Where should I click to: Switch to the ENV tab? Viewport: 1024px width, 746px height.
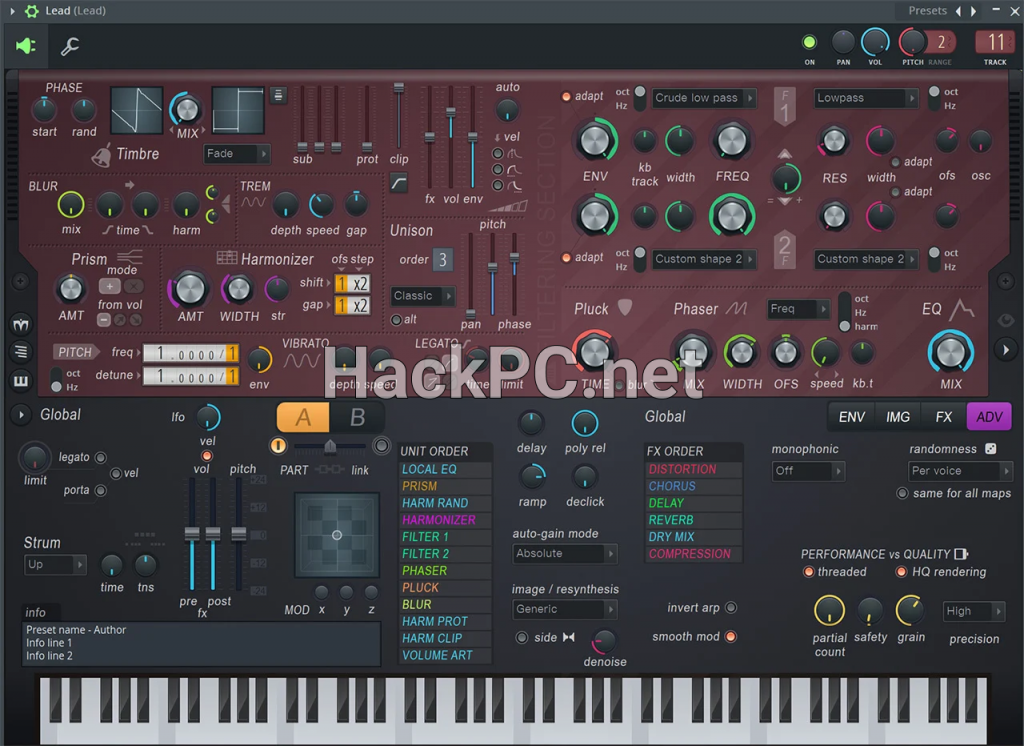pos(851,417)
